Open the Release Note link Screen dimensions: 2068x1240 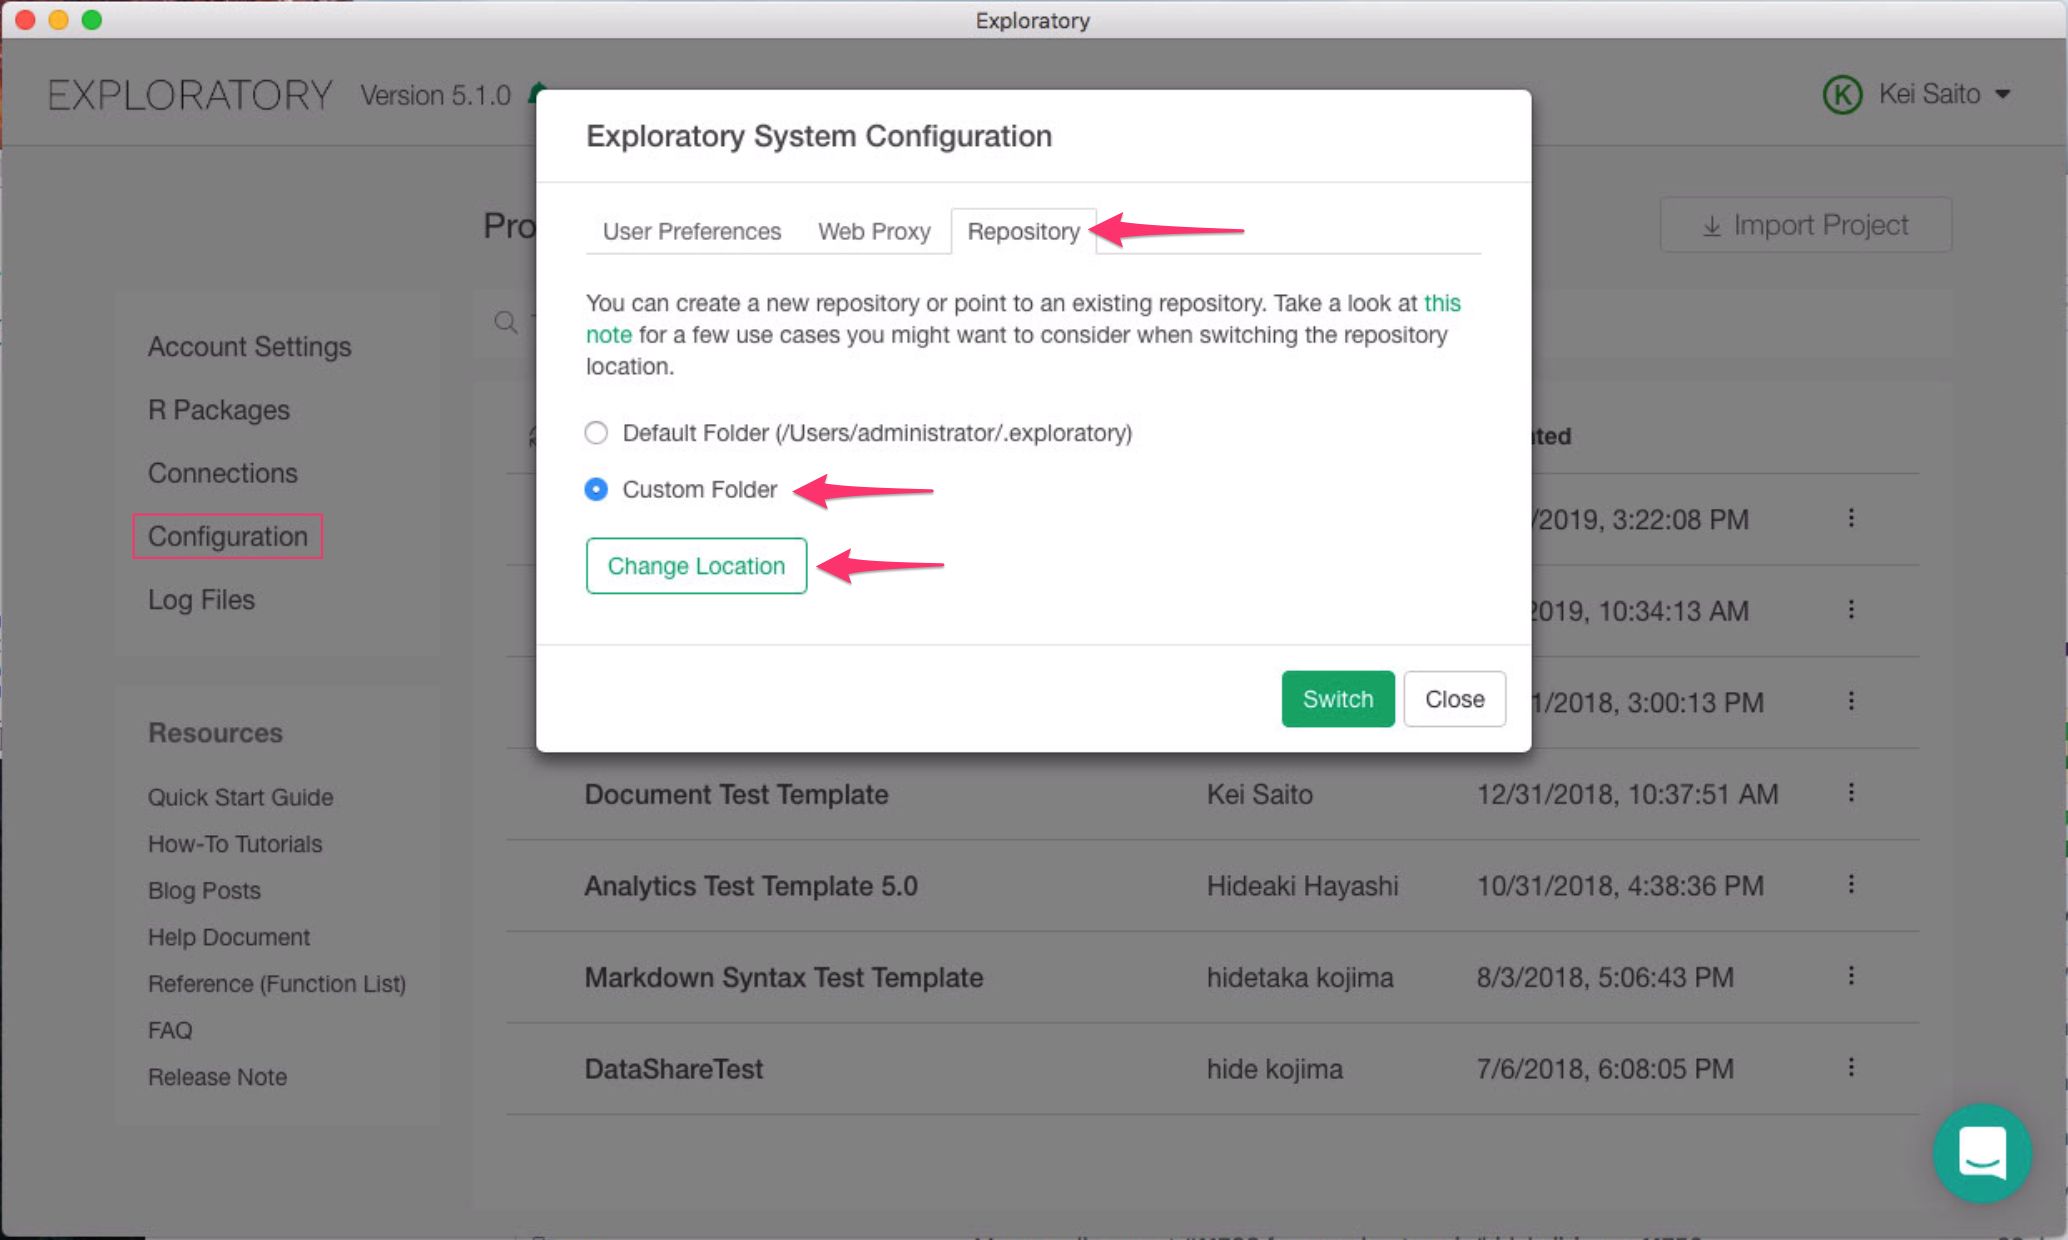[x=217, y=1077]
